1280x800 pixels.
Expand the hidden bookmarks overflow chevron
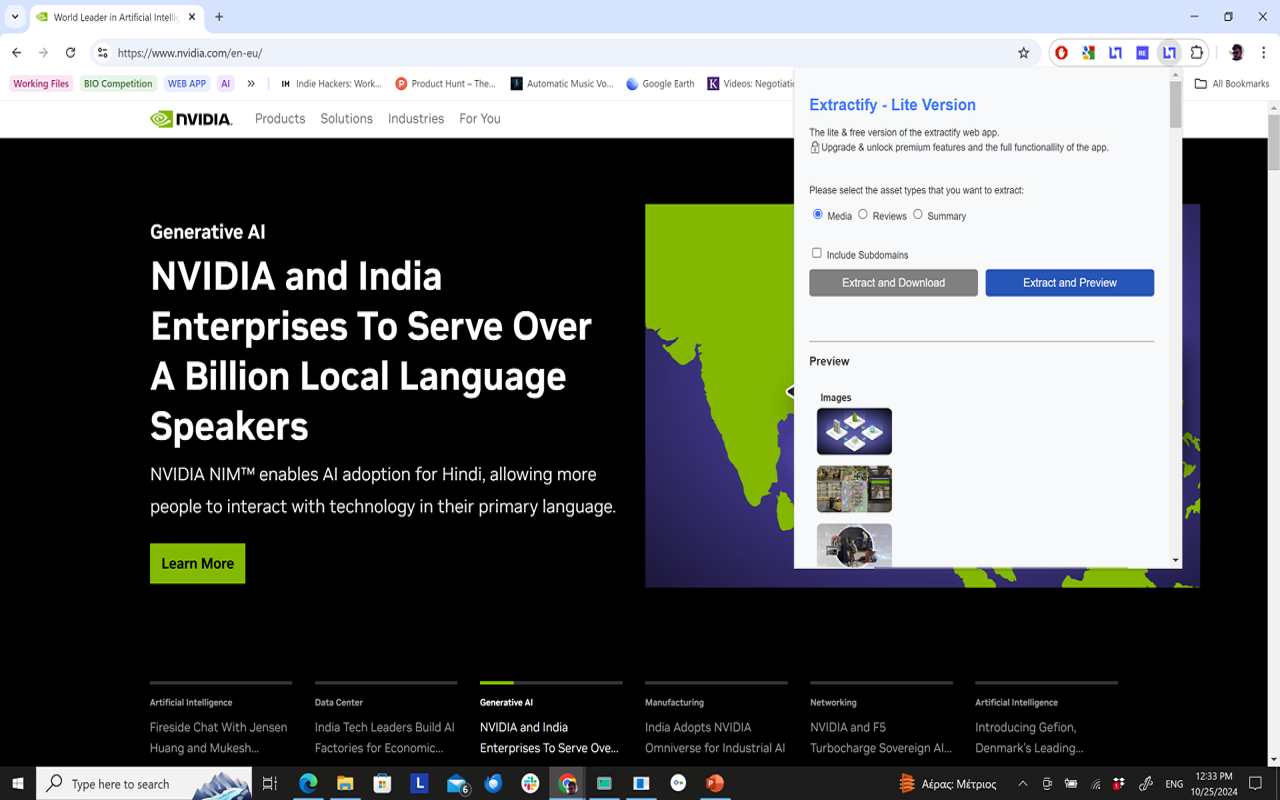pyautogui.click(x=251, y=84)
